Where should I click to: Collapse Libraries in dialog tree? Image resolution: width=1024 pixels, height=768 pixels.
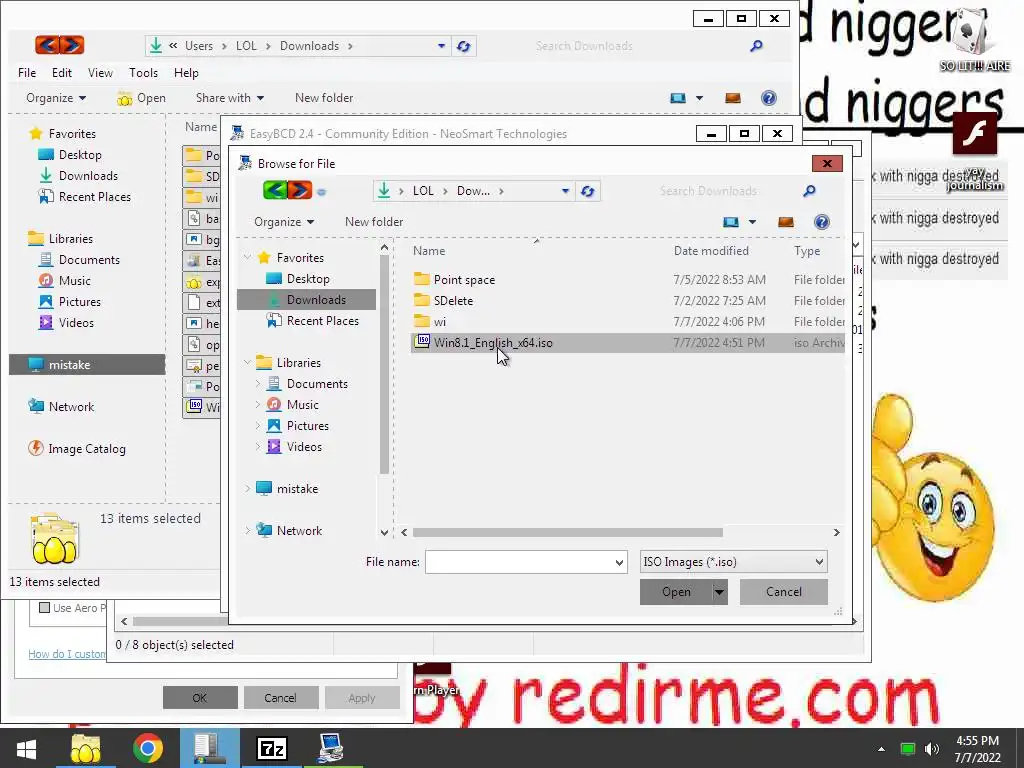[248, 362]
